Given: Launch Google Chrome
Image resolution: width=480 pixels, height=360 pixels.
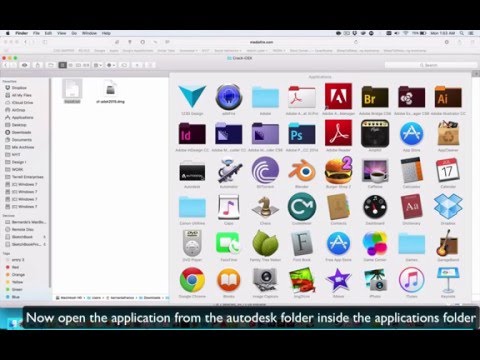Looking at the screenshot, I should pos(192,280).
